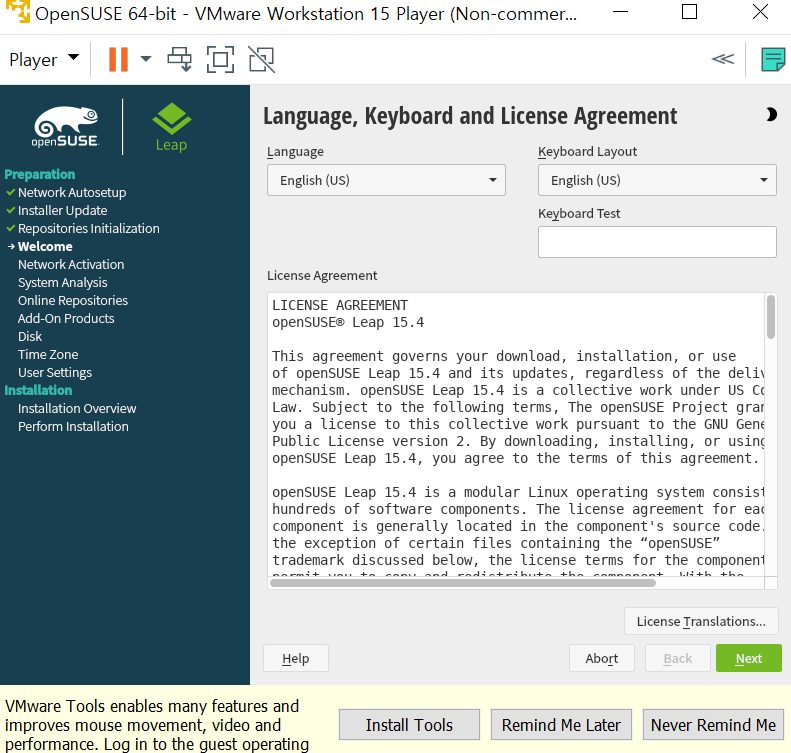The width and height of the screenshot is (791, 753).
Task: Select Online Repositories step
Action: tap(73, 301)
